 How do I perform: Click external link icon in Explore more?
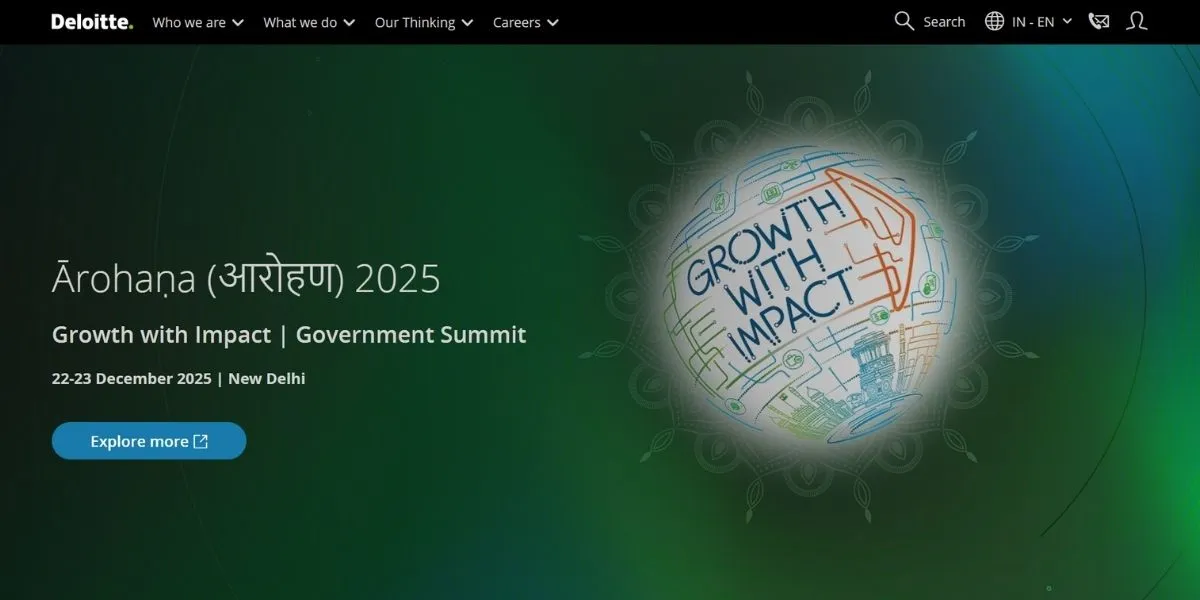click(201, 441)
